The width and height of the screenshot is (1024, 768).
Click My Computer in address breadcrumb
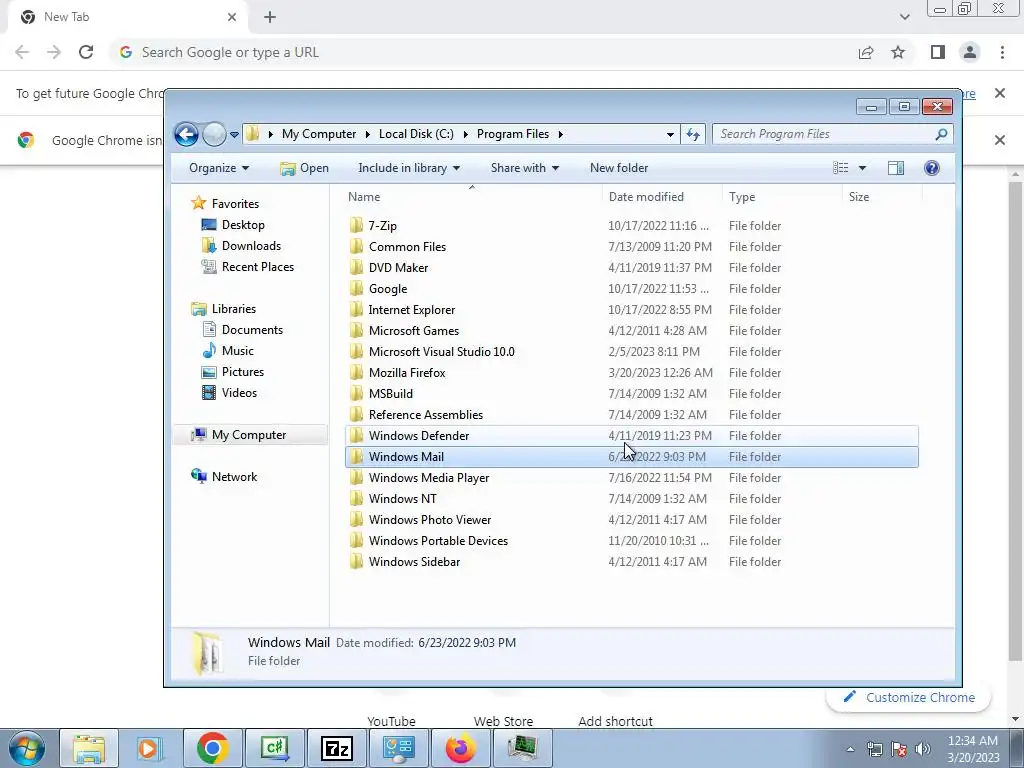(319, 134)
